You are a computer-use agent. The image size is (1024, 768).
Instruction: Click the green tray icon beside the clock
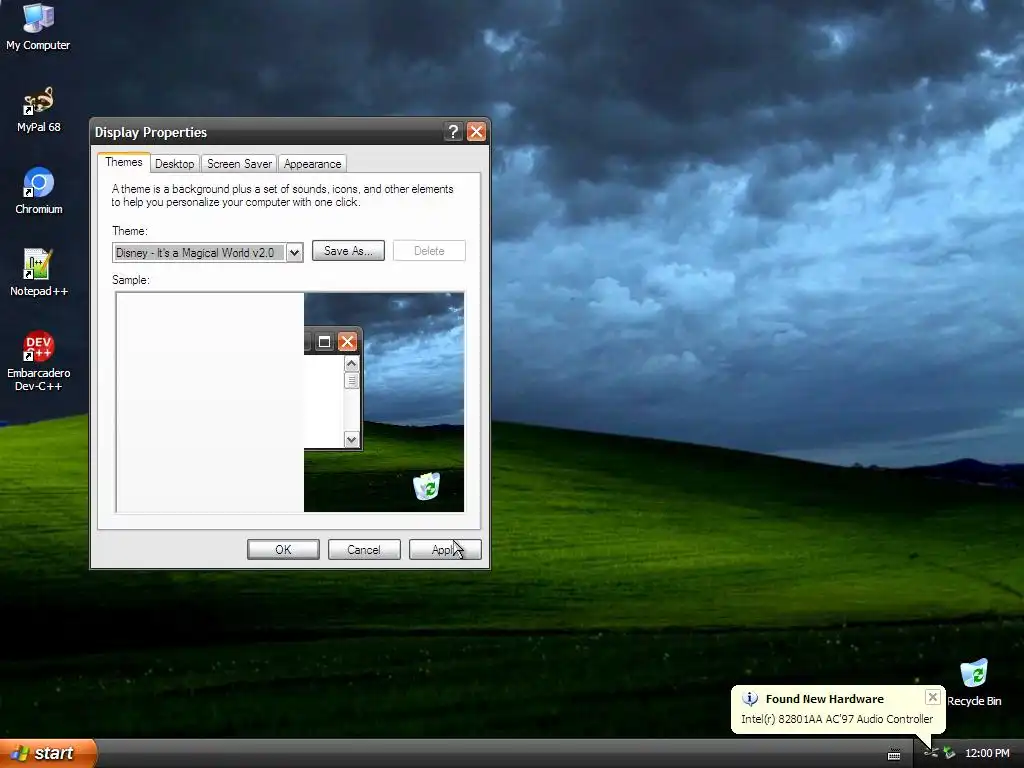pyautogui.click(x=950, y=753)
